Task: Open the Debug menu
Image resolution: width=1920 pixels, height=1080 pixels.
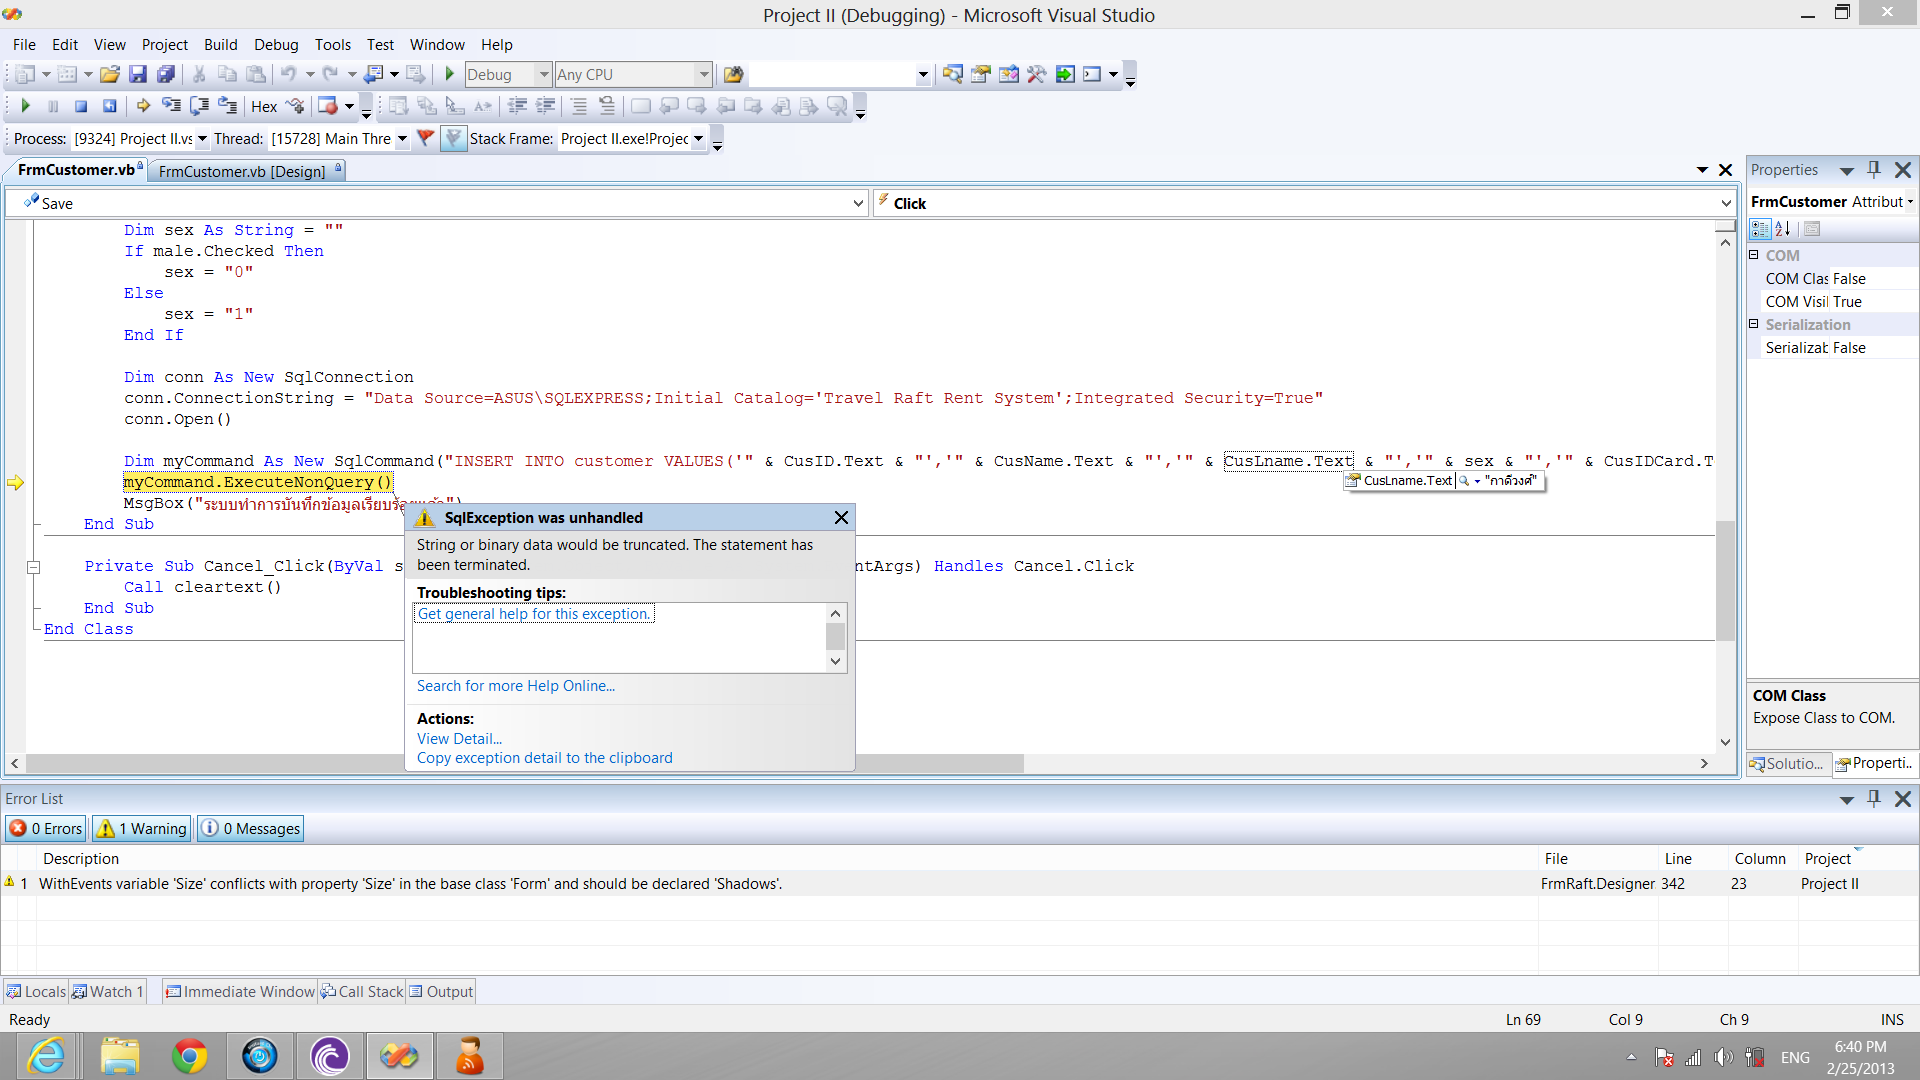Action: click(x=276, y=45)
